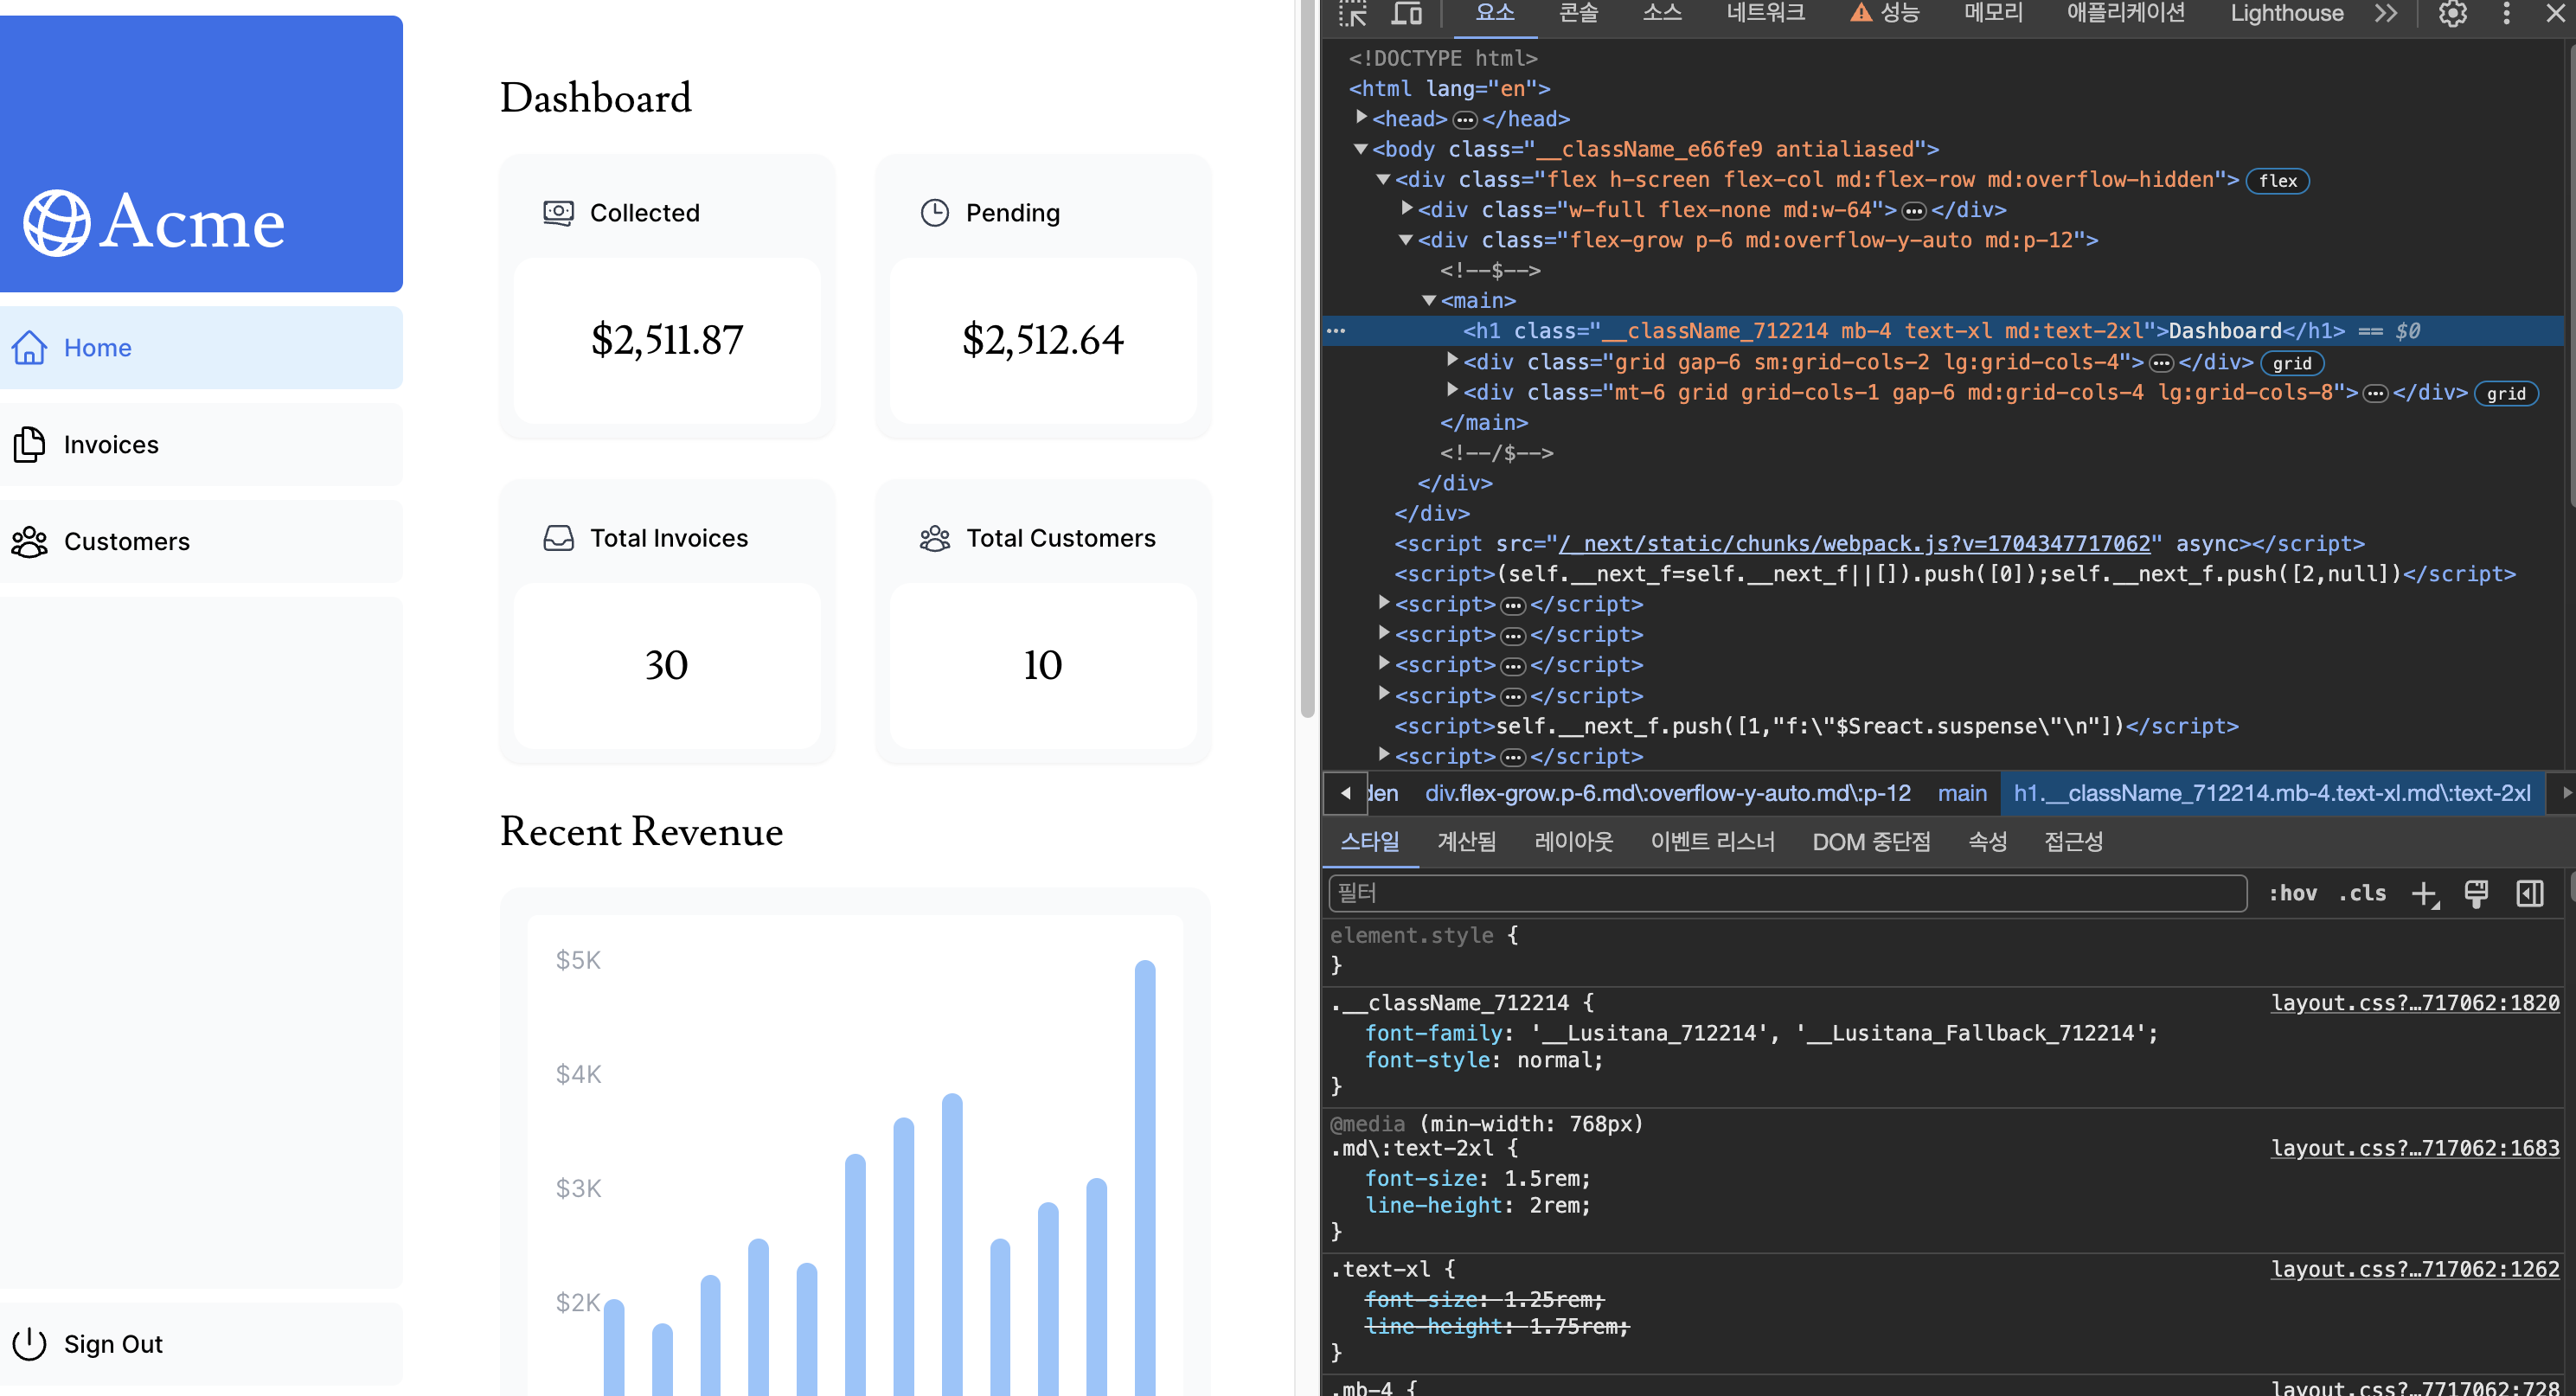Screen dimensions: 2576x1396
Task: Show more DevTools tabs chevron
Action: (x=2386, y=14)
